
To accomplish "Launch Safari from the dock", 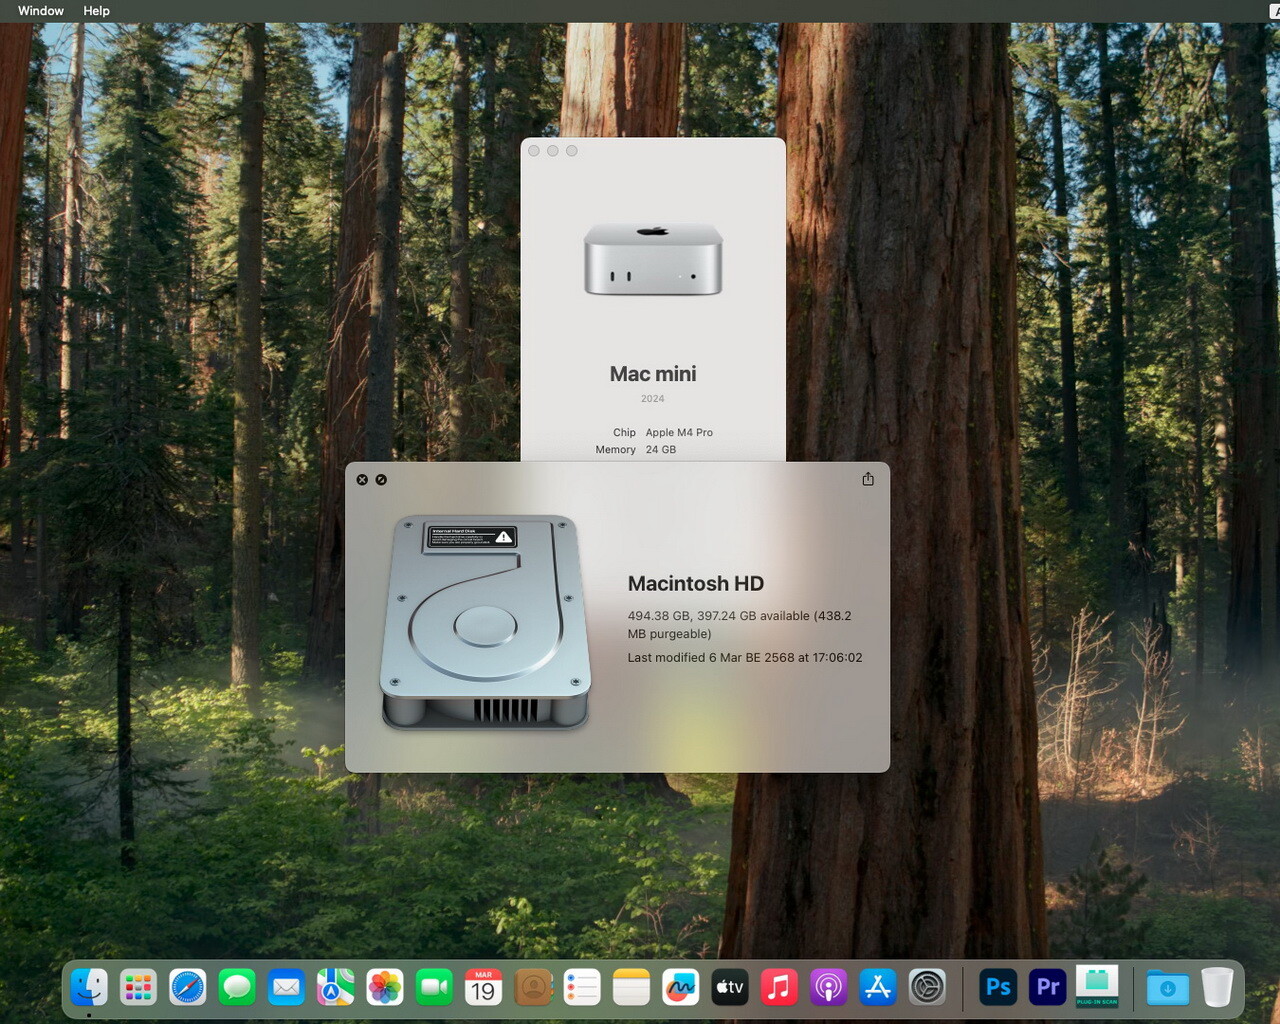I will coord(187,988).
